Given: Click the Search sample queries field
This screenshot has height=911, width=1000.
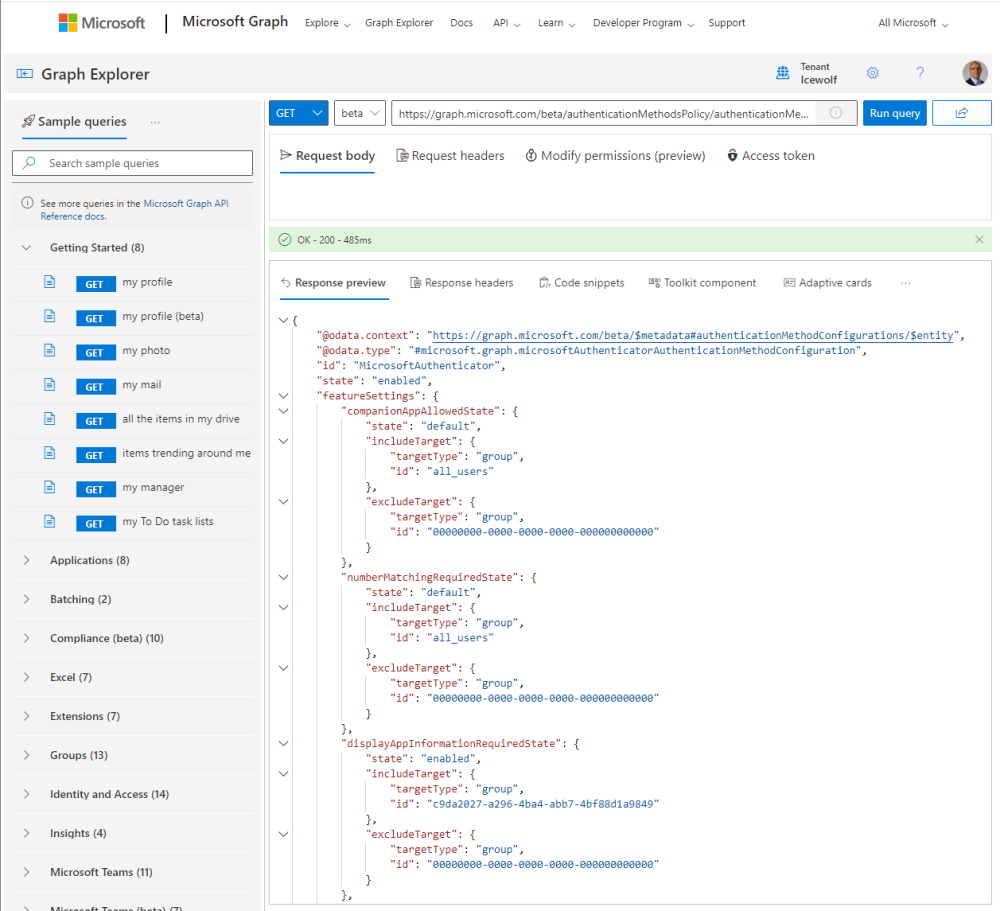Looking at the screenshot, I should click(132, 162).
